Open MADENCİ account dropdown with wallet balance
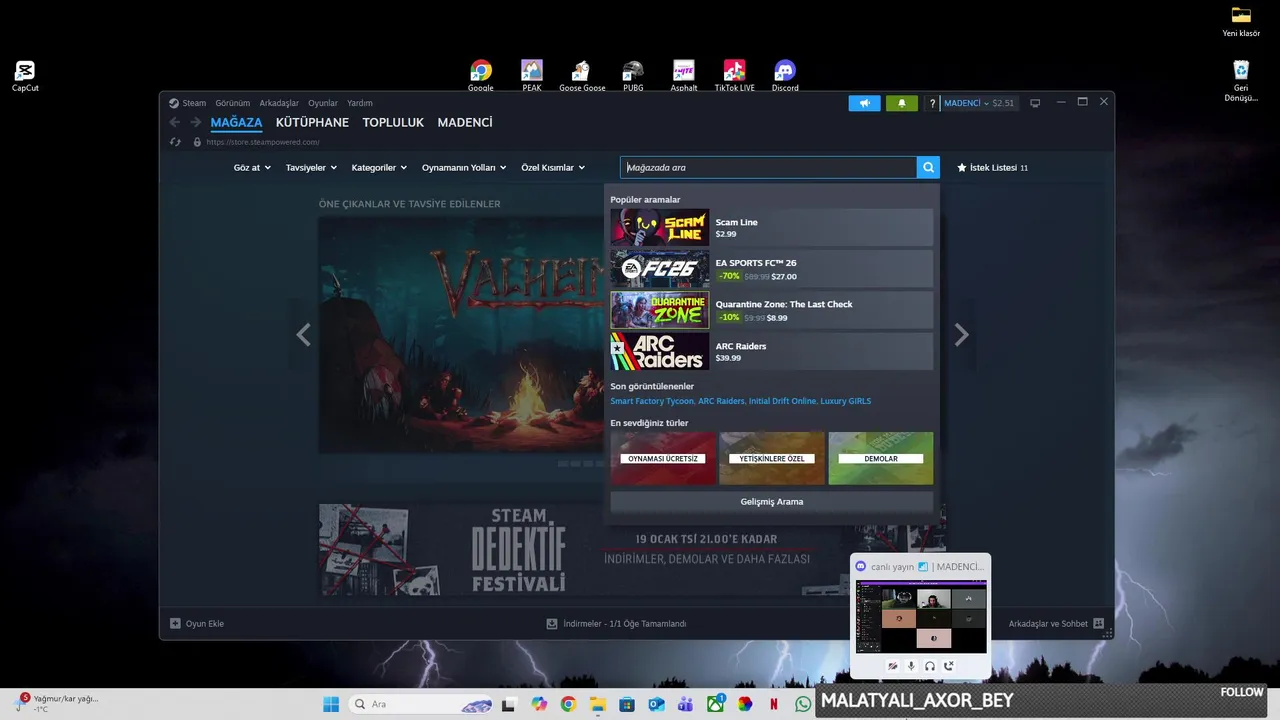Image resolution: width=1280 pixels, height=720 pixels. pyautogui.click(x=980, y=103)
